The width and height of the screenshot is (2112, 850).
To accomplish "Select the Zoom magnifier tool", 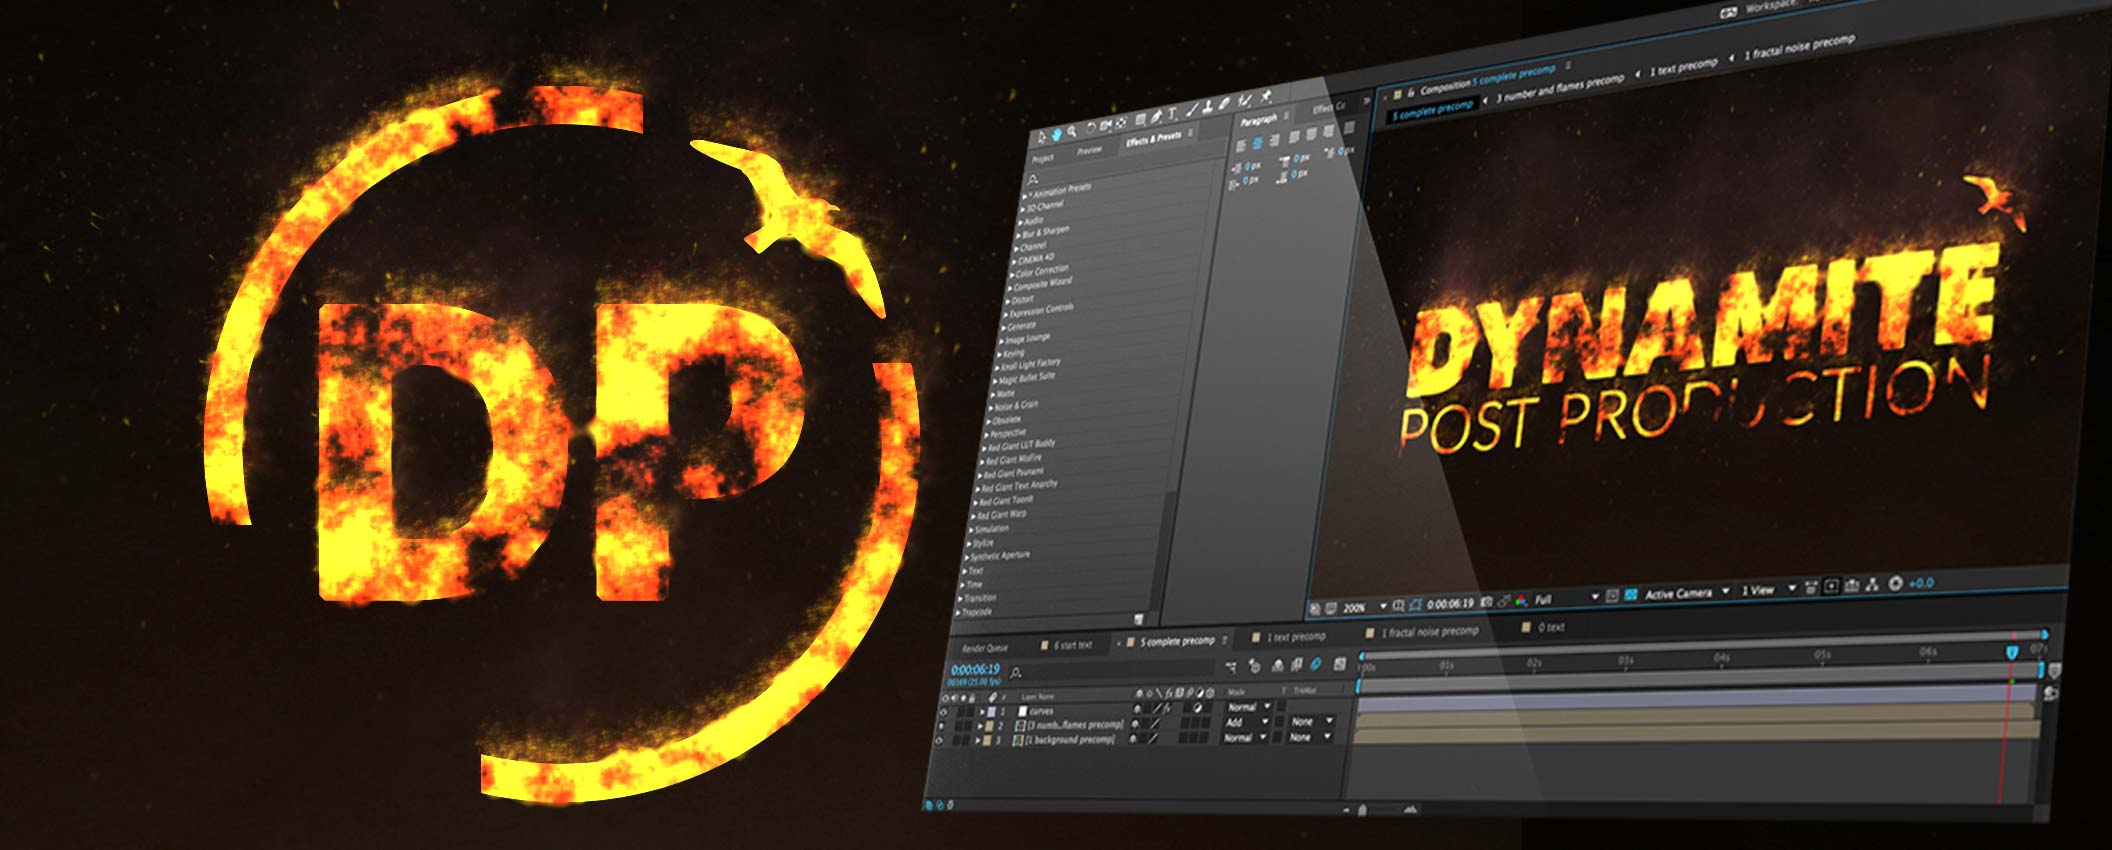I will click(1072, 131).
